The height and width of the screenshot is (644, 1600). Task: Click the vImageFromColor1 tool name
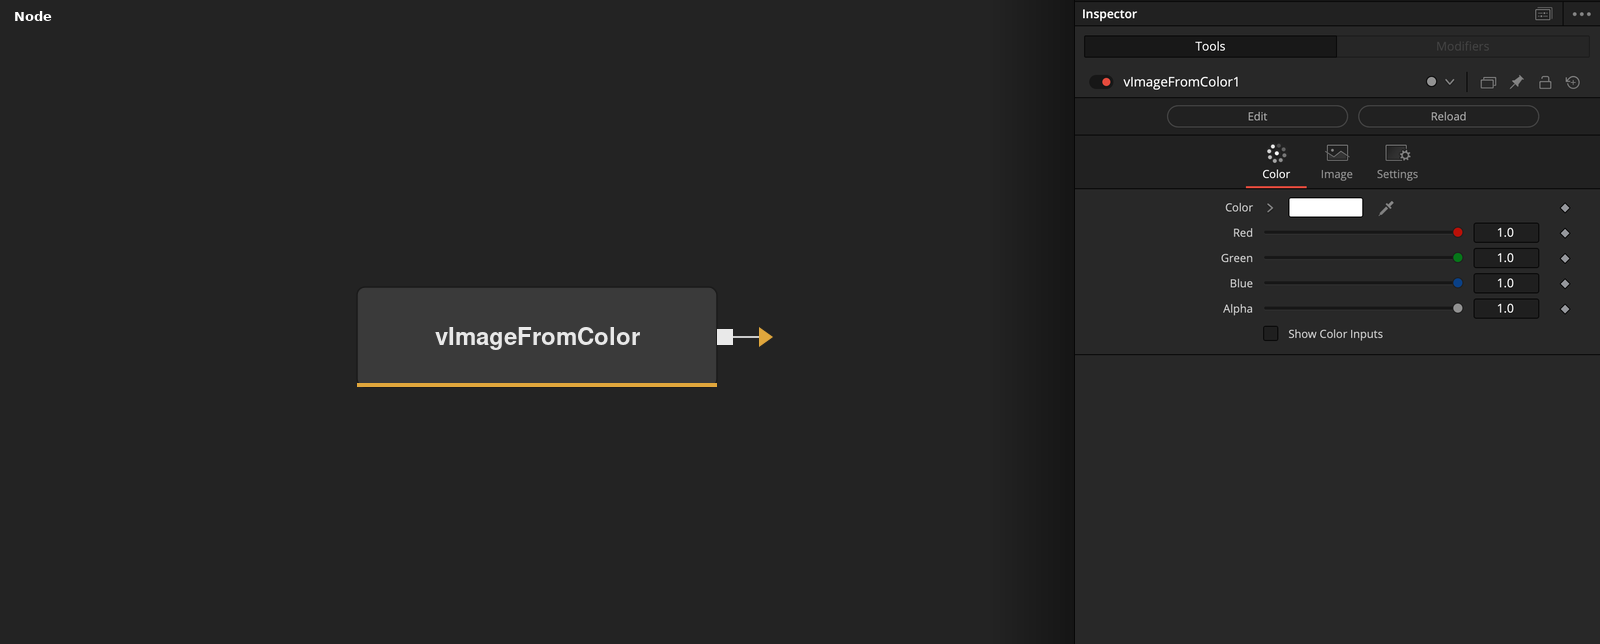(1181, 82)
